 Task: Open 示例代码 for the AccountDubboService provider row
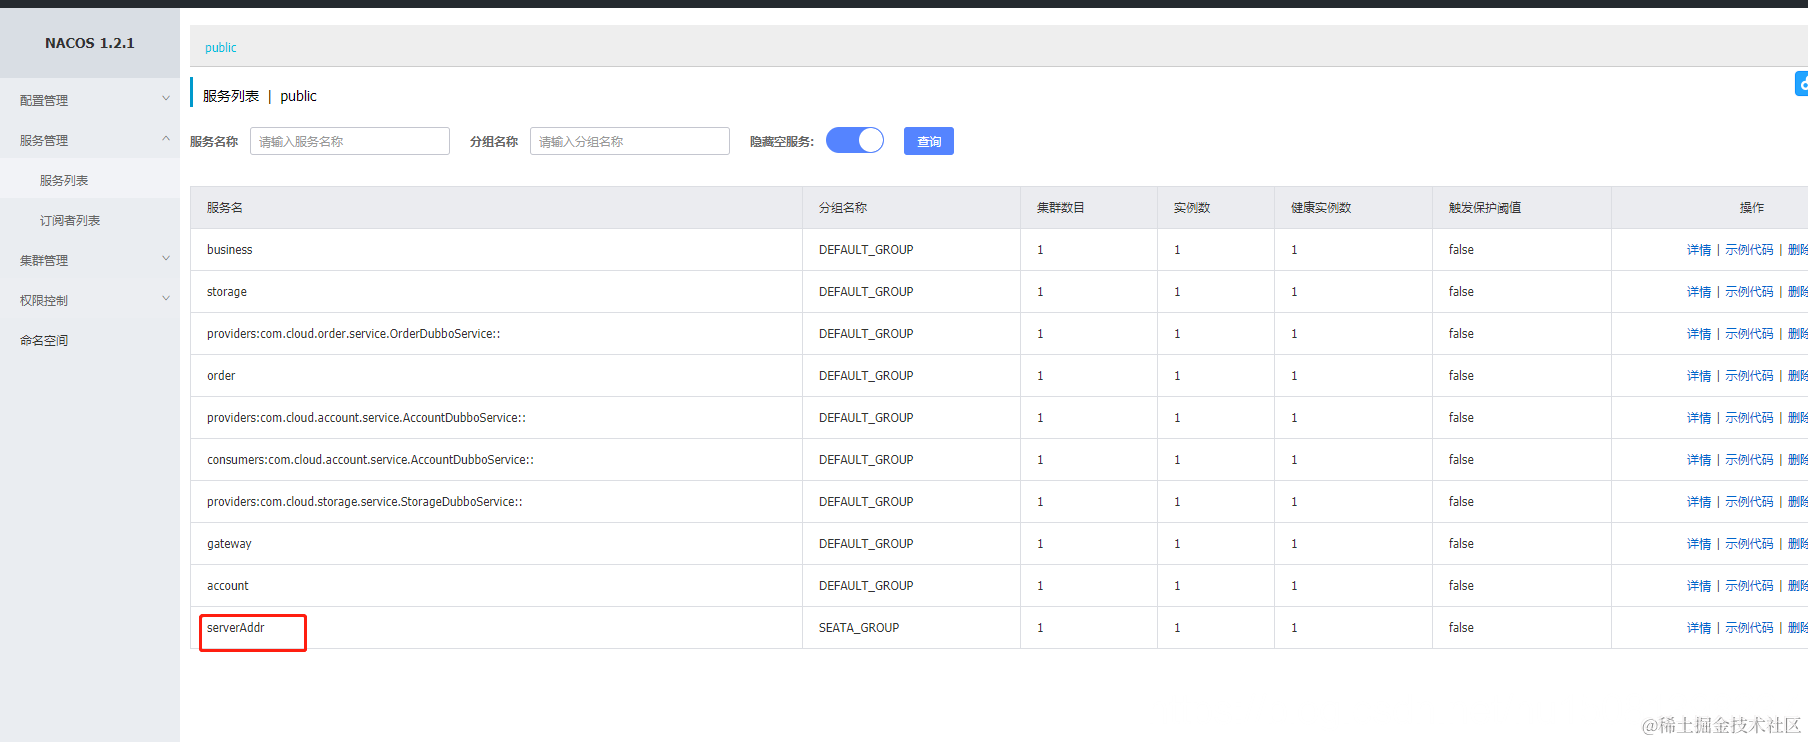1749,418
